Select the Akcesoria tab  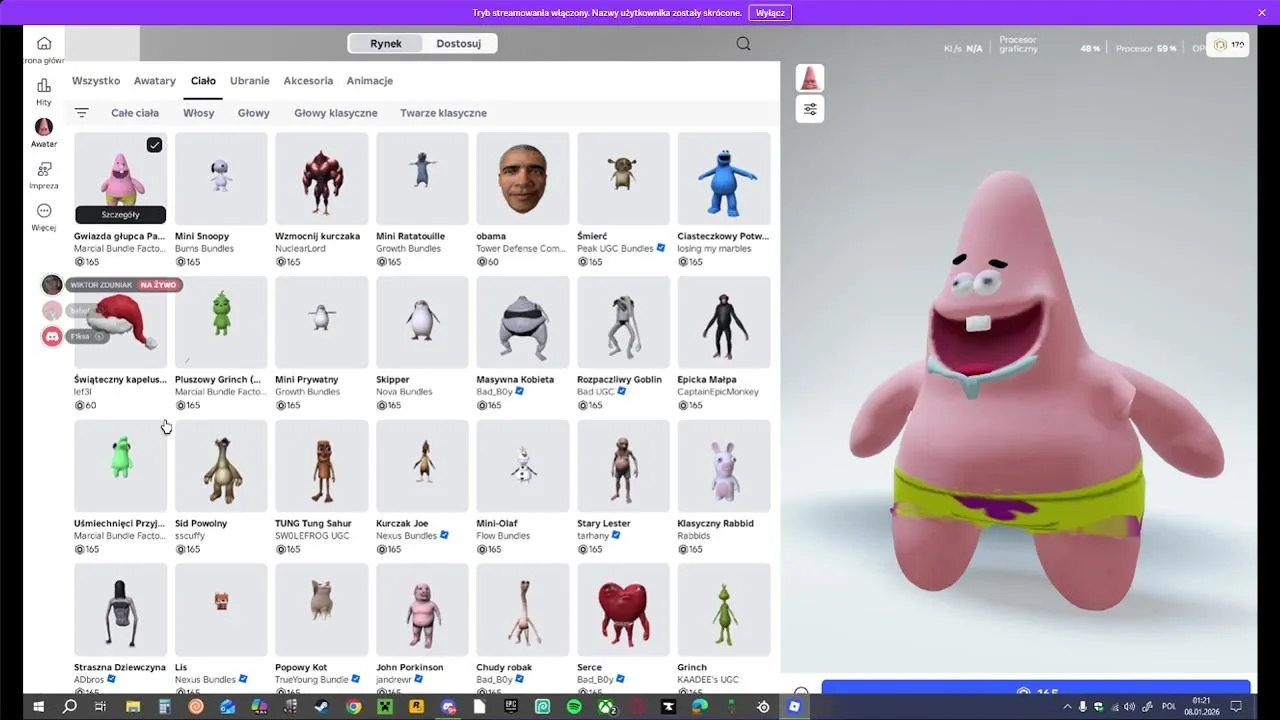308,81
